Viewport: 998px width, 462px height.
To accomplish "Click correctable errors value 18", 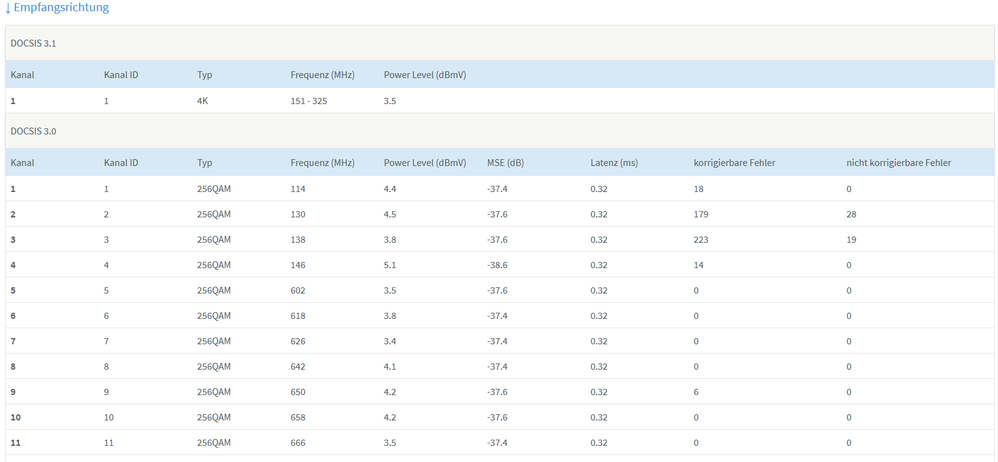I will [x=698, y=189].
